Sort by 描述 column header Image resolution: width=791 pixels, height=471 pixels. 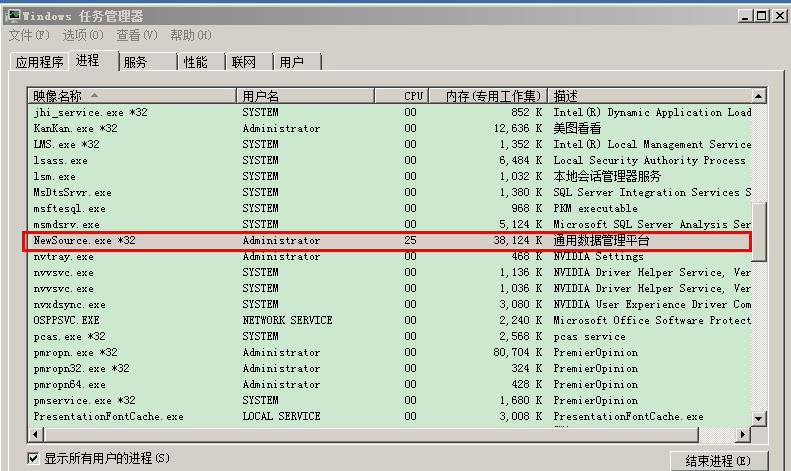click(650, 96)
